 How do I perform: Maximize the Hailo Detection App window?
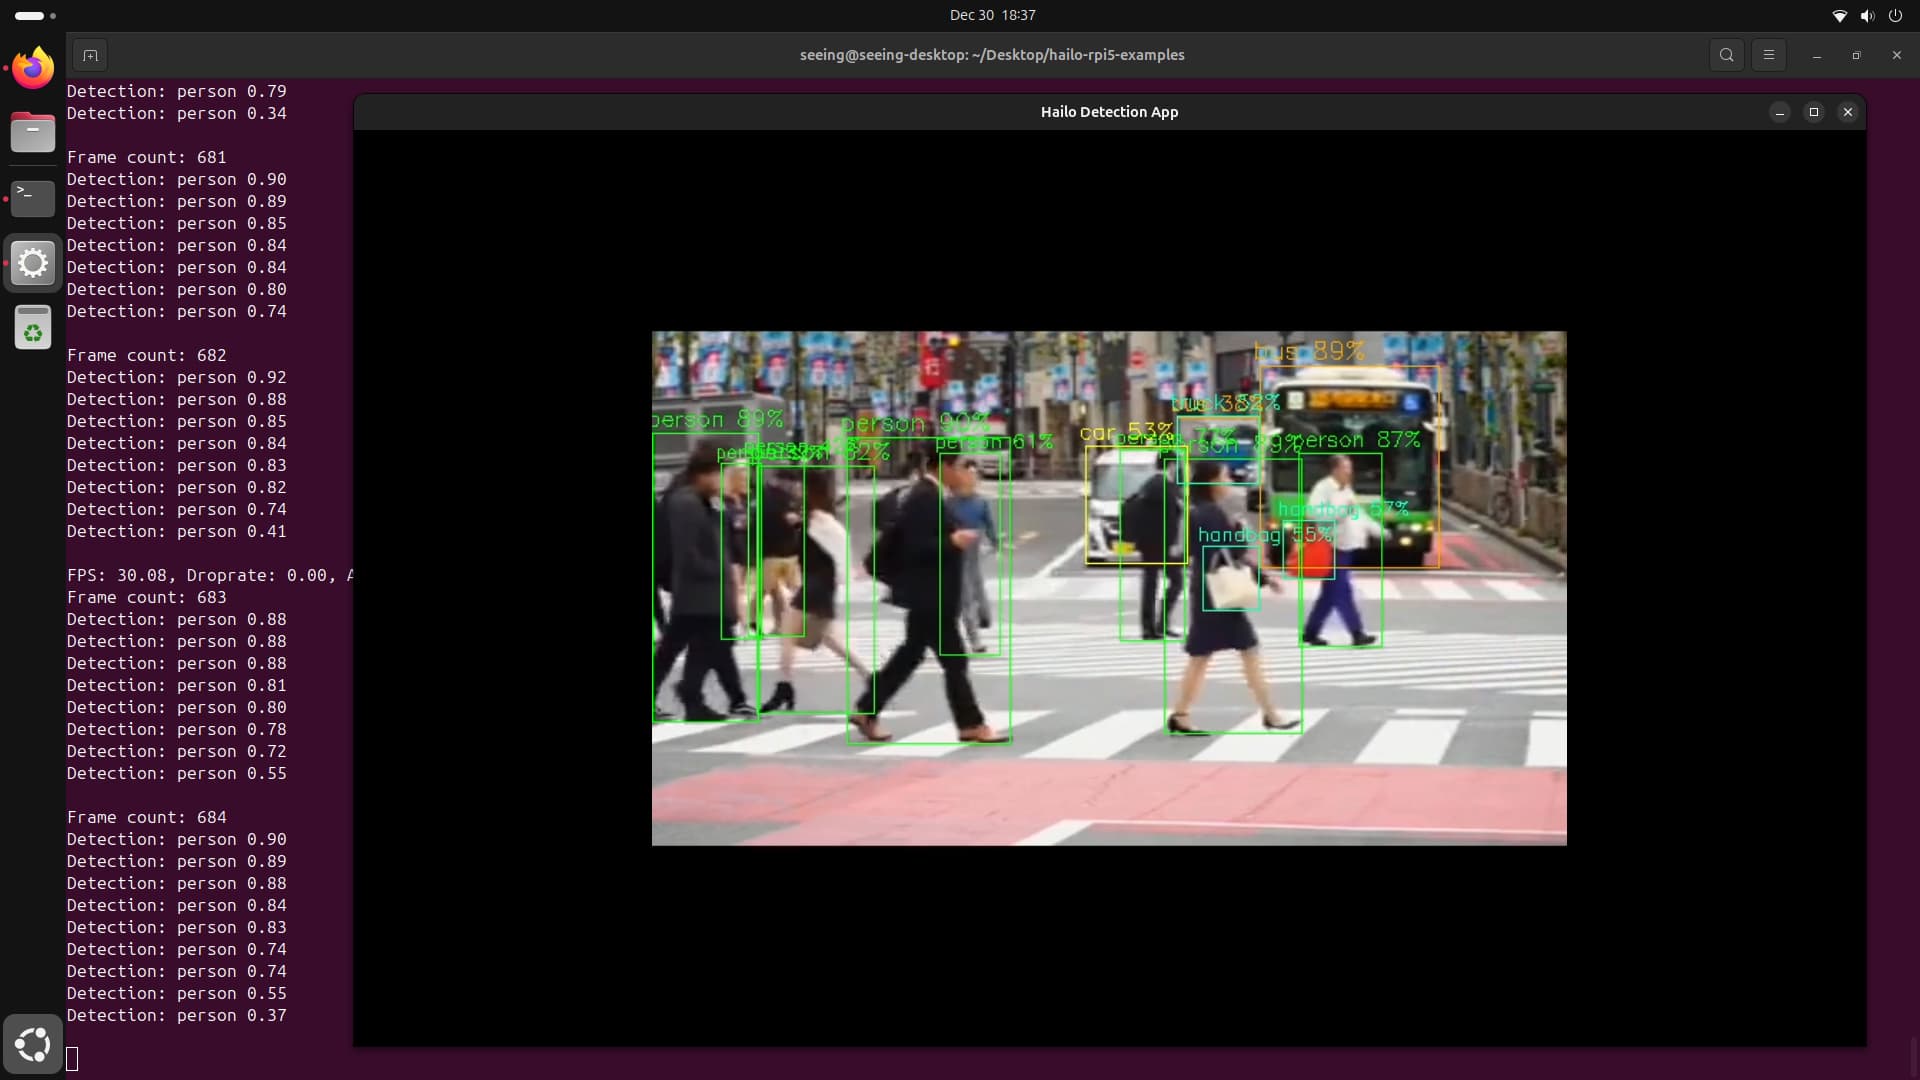coord(1813,112)
